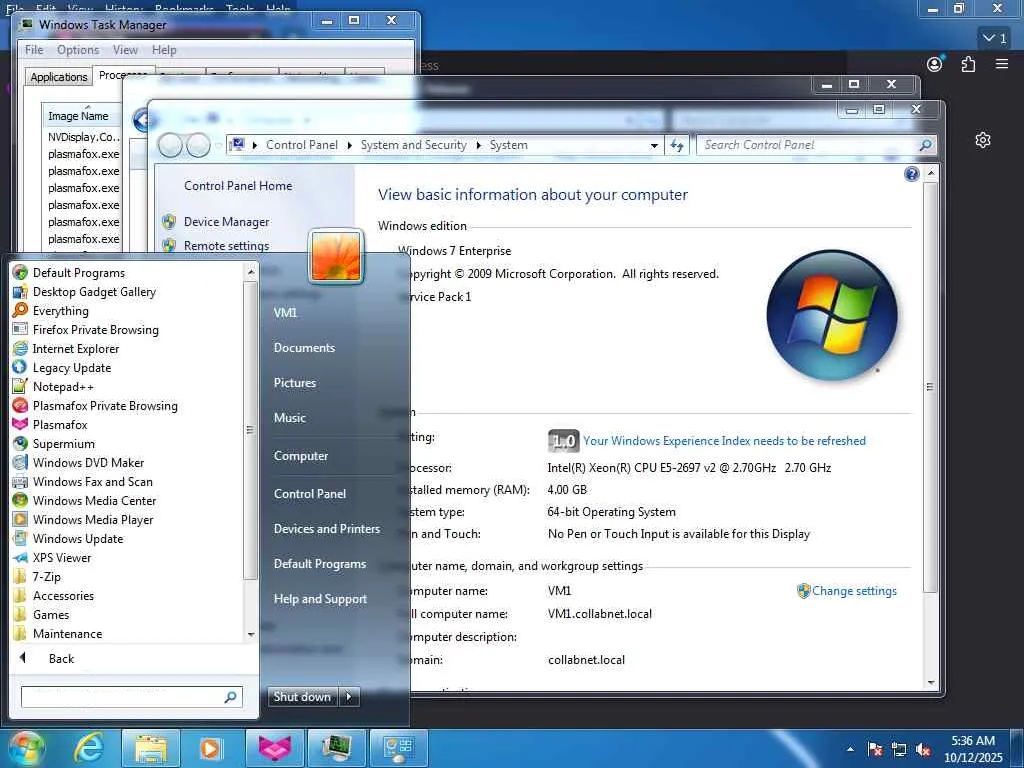Show hidden tray icons arrow
Viewport: 1024px width, 768px height.
(x=850, y=750)
